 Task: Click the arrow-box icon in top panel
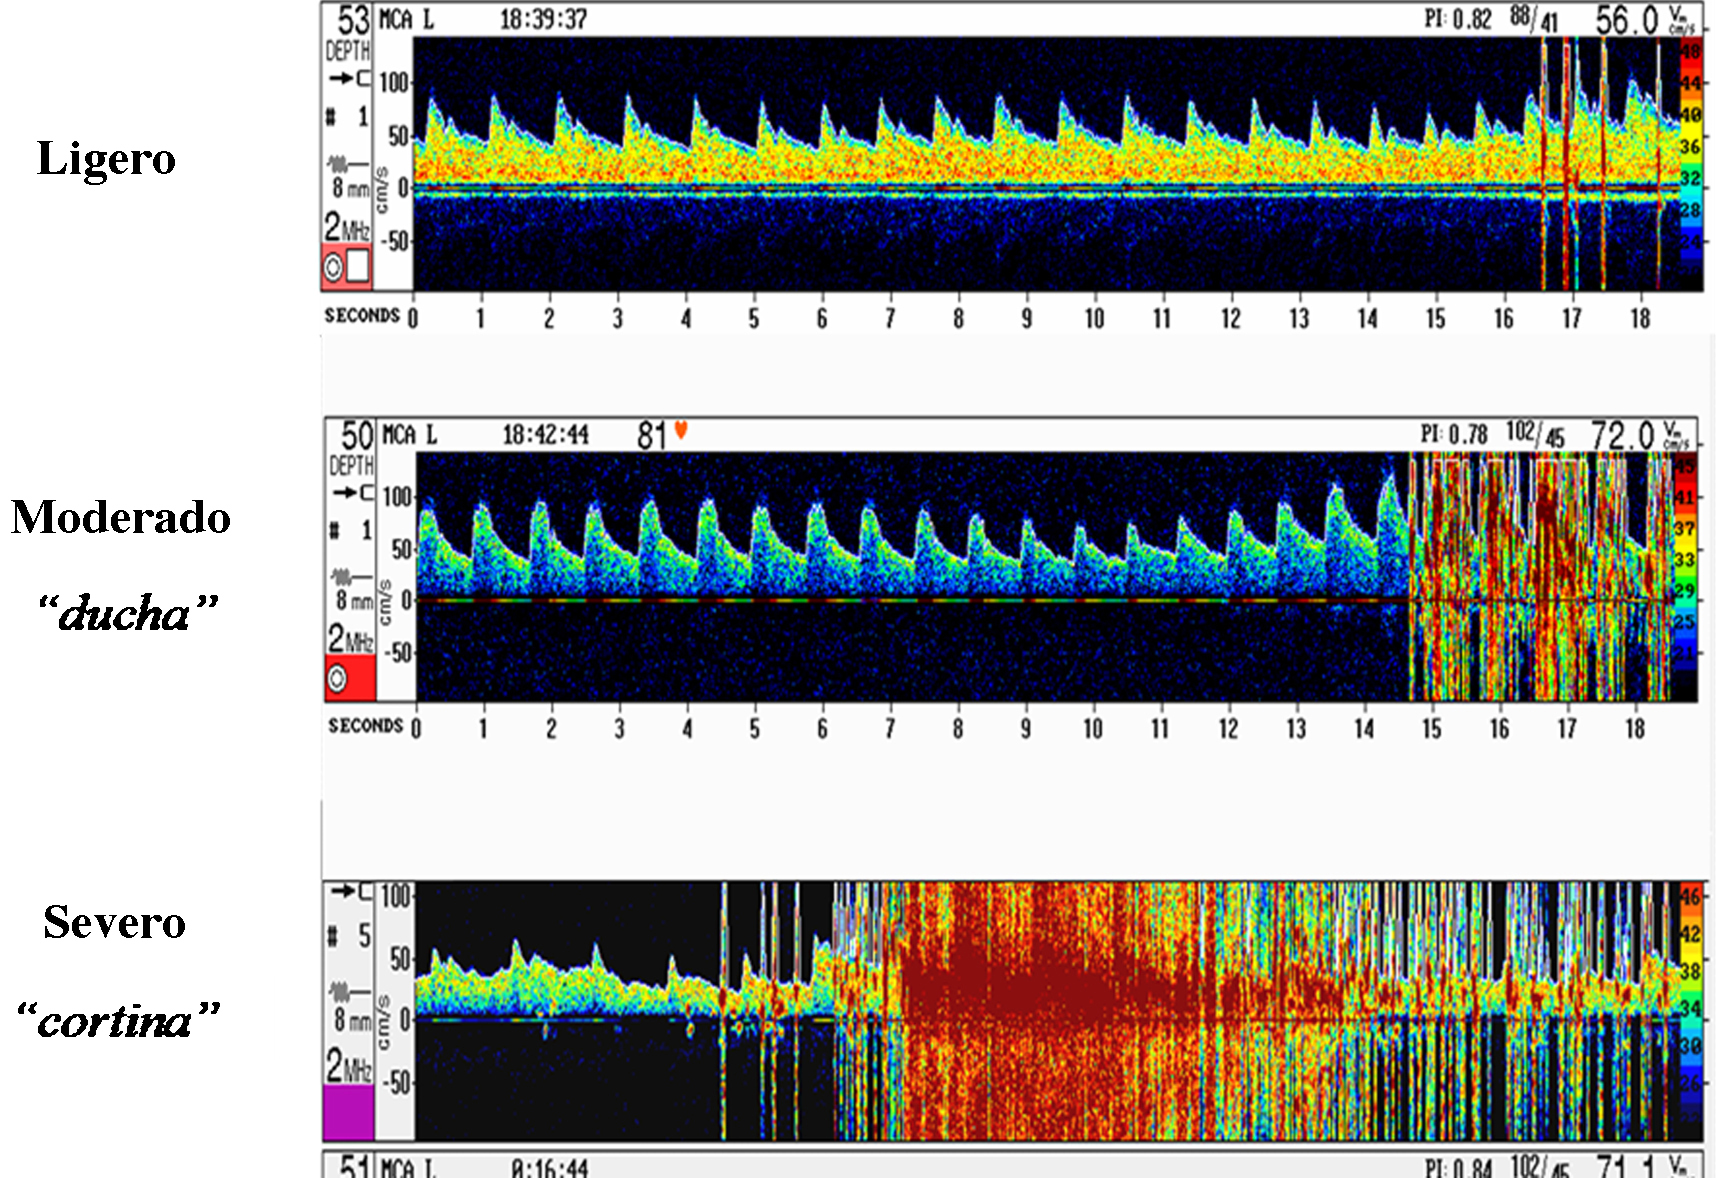349,78
